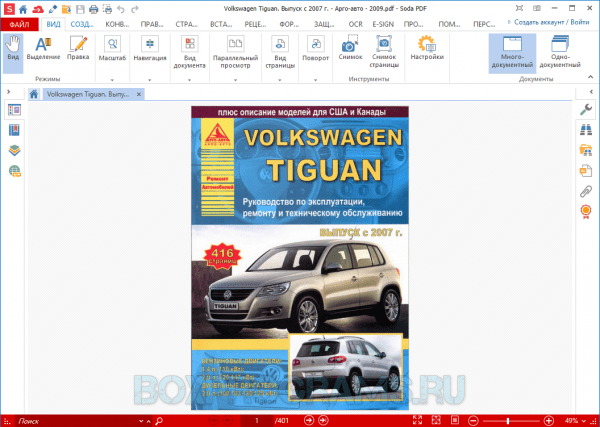Expand the left sidebar chevron
The height and width of the screenshot is (427, 600).
click(9, 92)
